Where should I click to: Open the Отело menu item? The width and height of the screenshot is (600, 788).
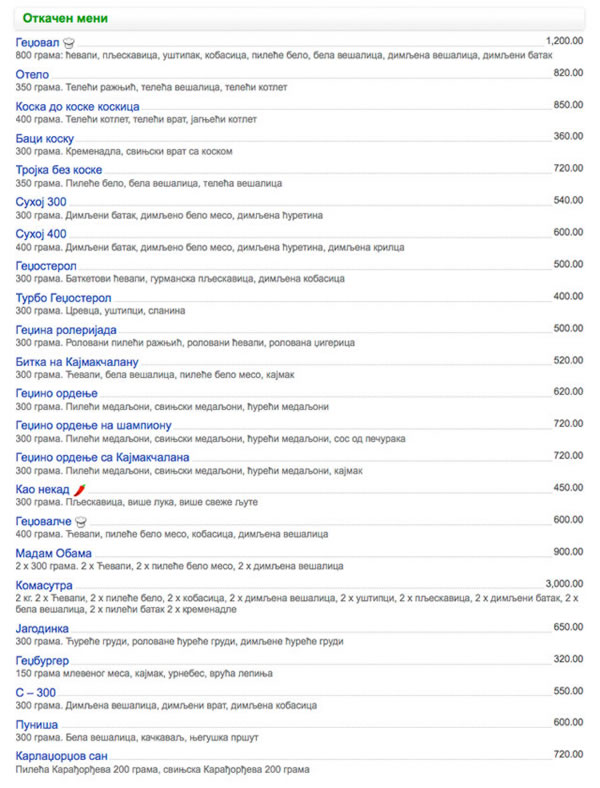coord(32,74)
